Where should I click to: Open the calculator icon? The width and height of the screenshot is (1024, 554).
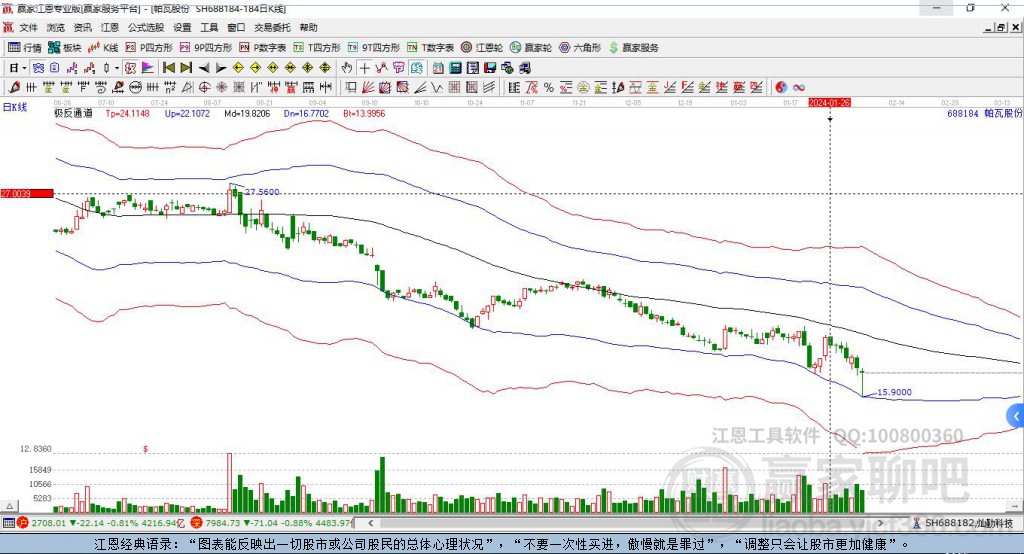(x=455, y=68)
